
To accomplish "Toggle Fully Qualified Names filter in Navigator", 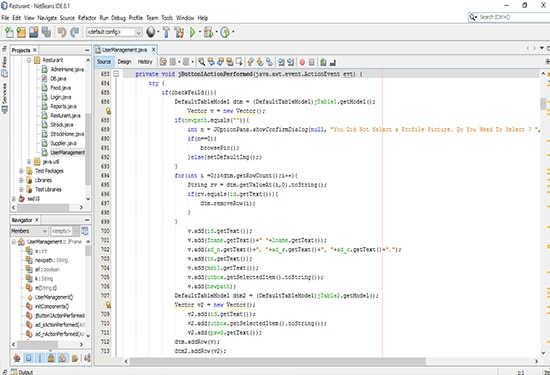I will point(75,358).
